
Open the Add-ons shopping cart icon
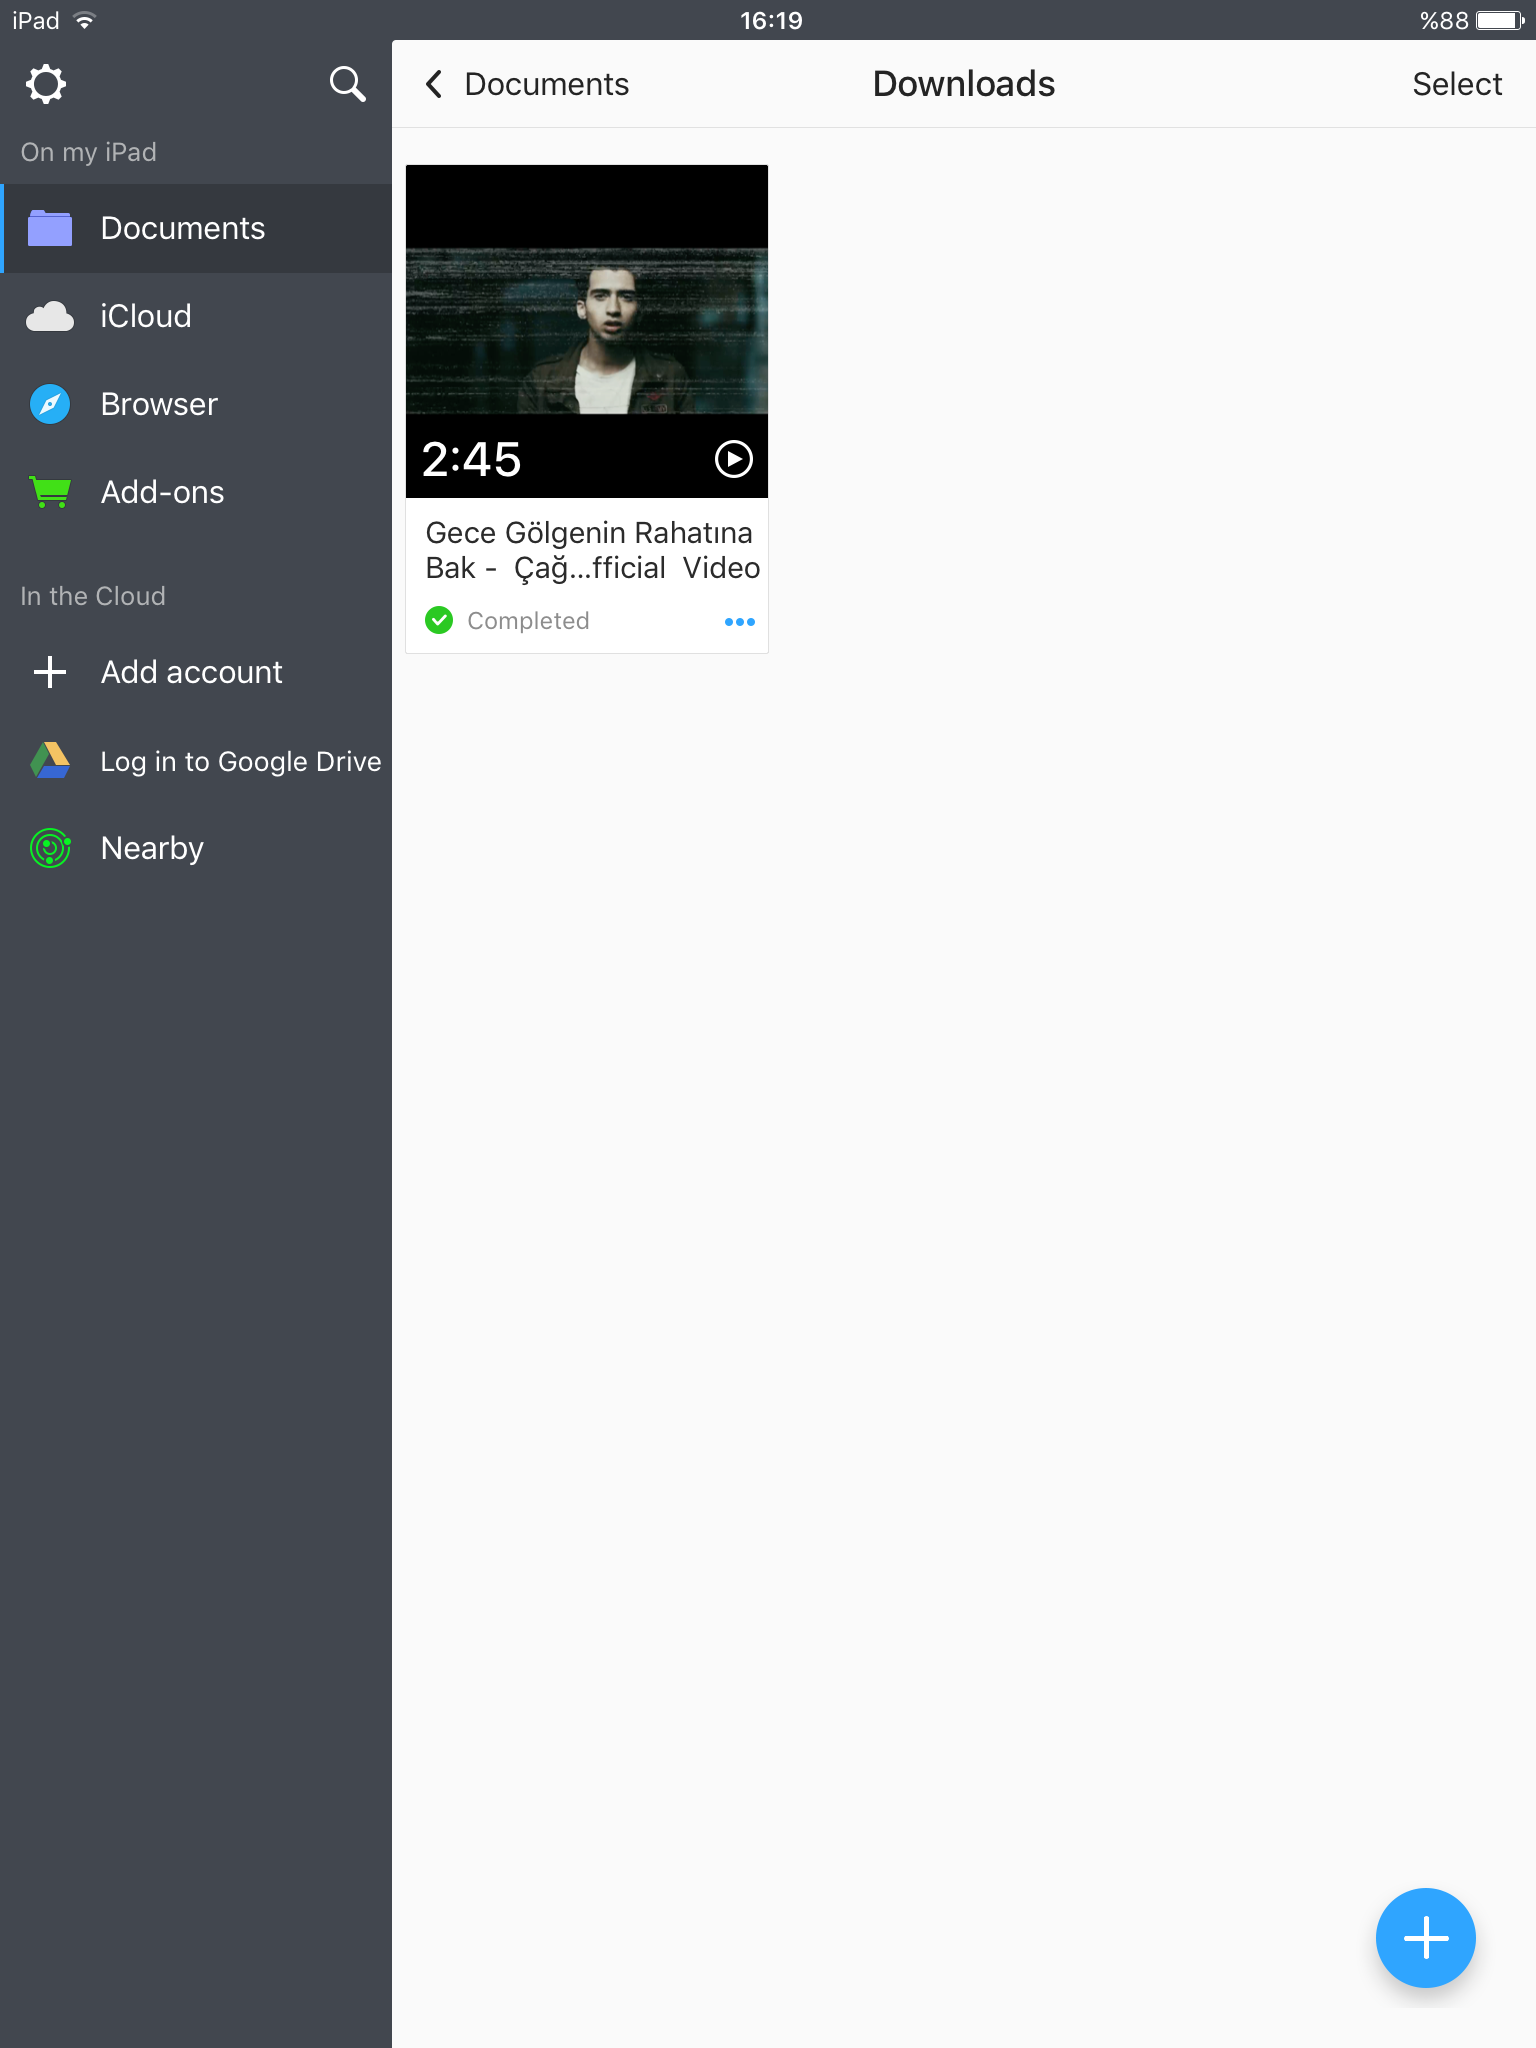(x=50, y=492)
